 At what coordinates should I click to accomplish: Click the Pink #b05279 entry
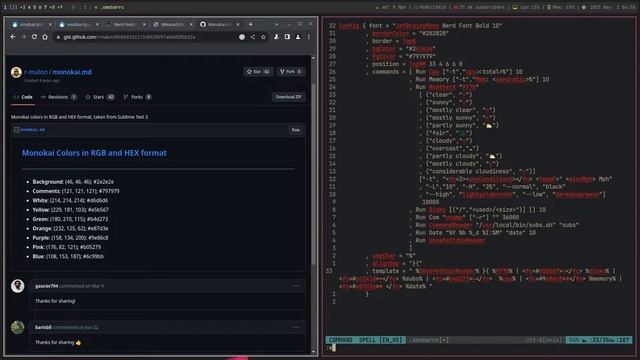[67, 247]
